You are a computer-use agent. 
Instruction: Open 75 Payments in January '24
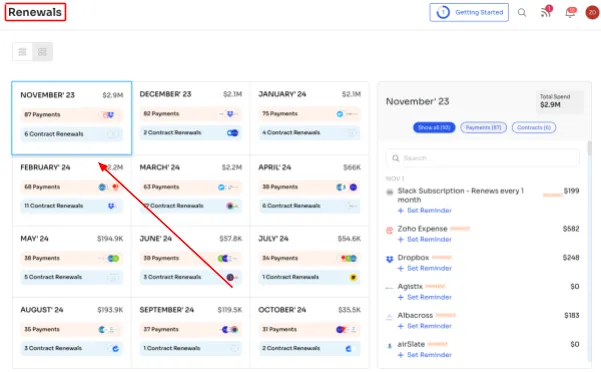309,114
